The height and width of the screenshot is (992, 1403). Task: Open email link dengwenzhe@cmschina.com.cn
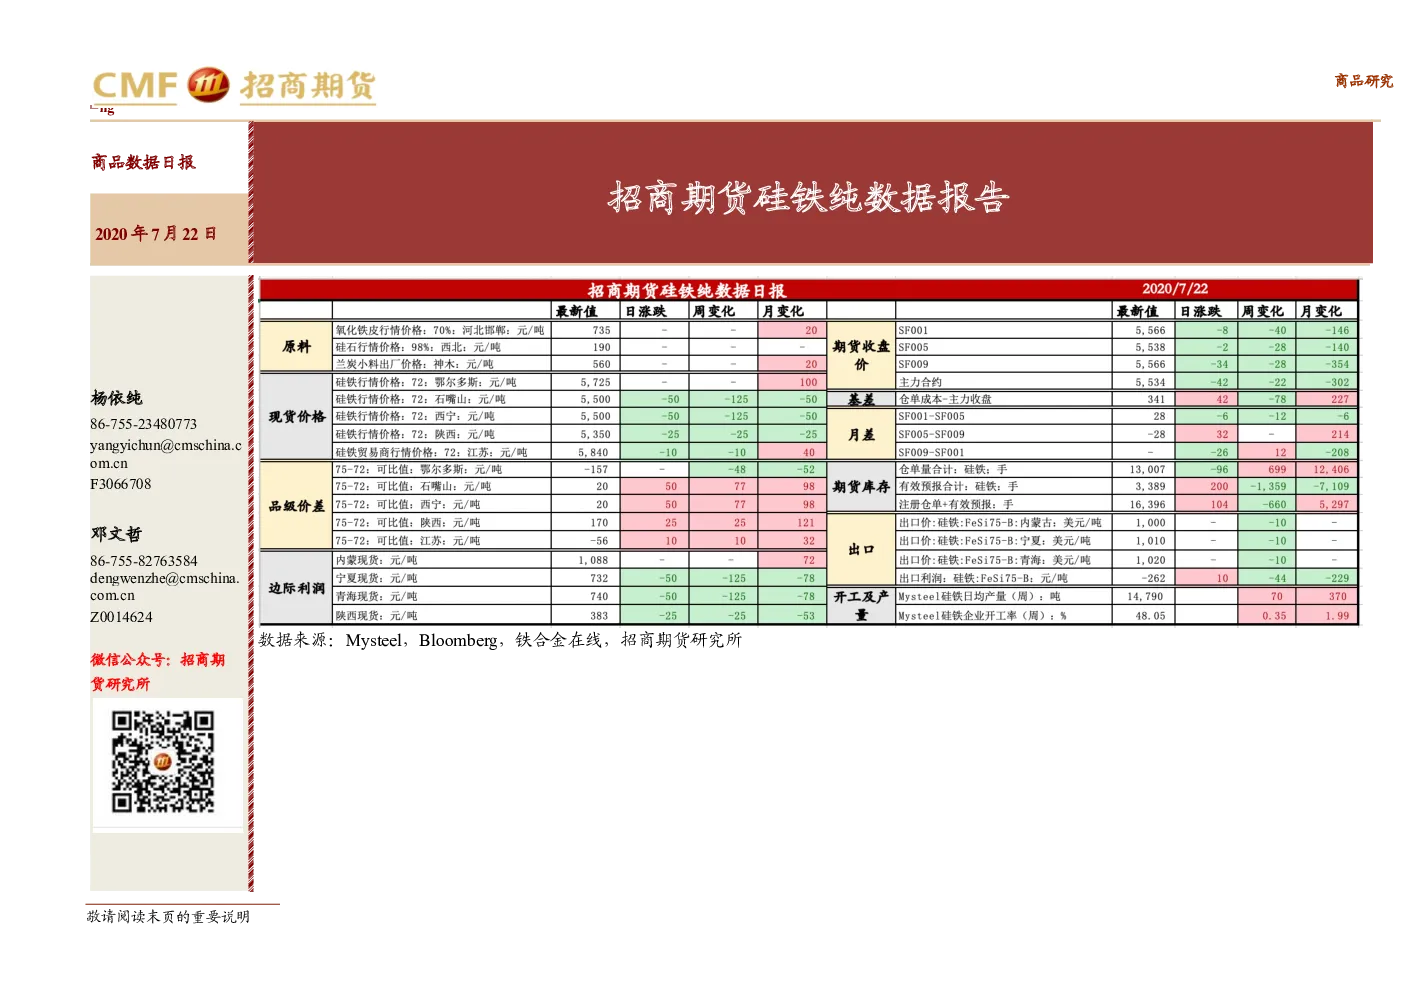point(165,587)
